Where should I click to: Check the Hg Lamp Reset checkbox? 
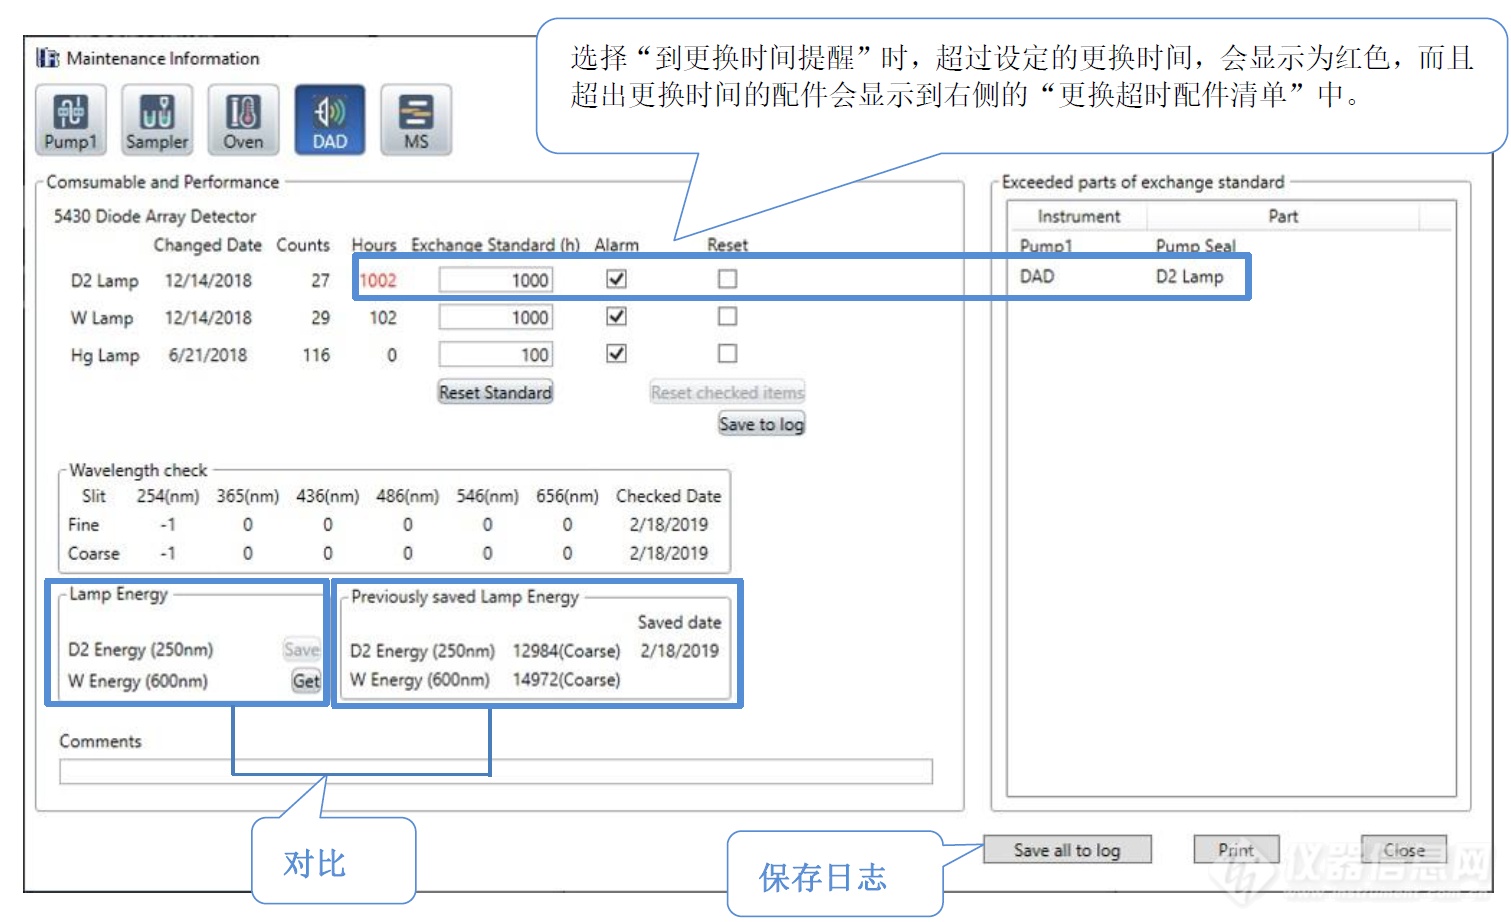pos(728,353)
